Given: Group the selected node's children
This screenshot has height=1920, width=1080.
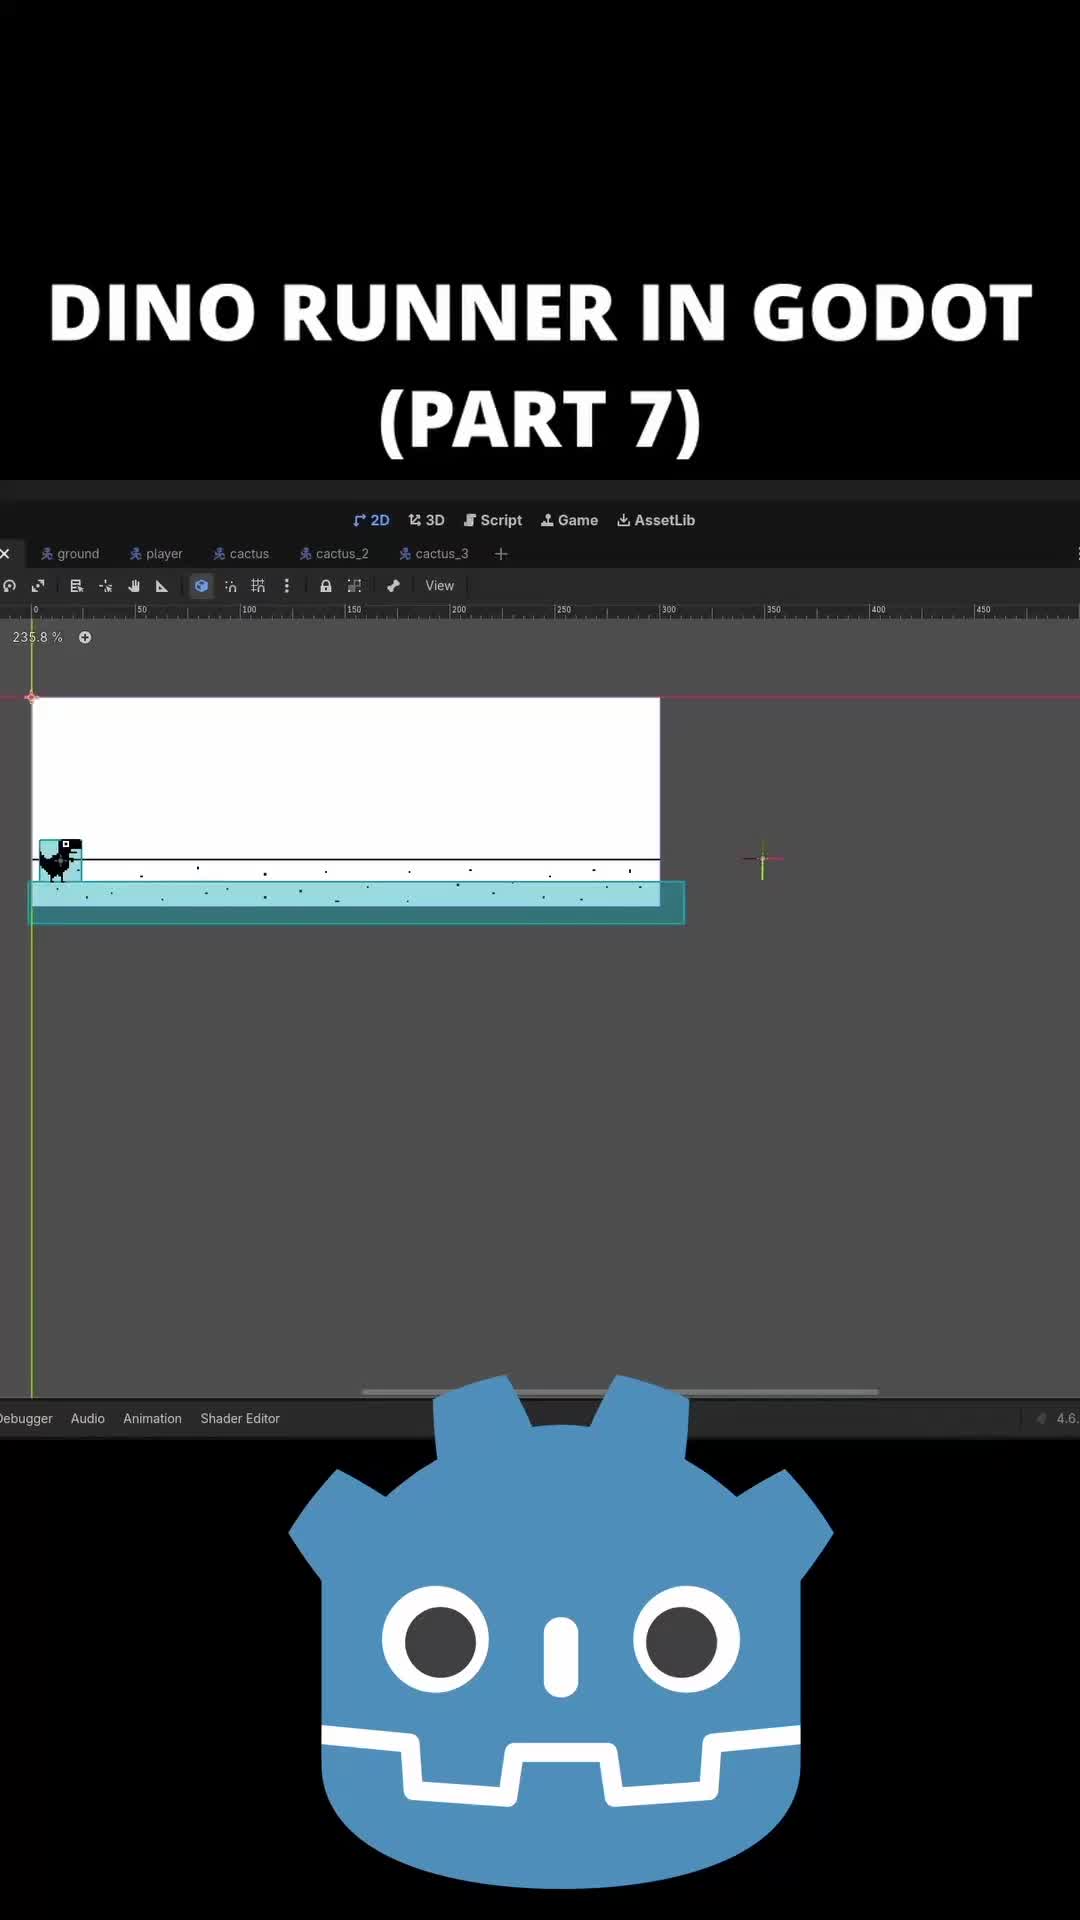Looking at the screenshot, I should click(x=354, y=586).
